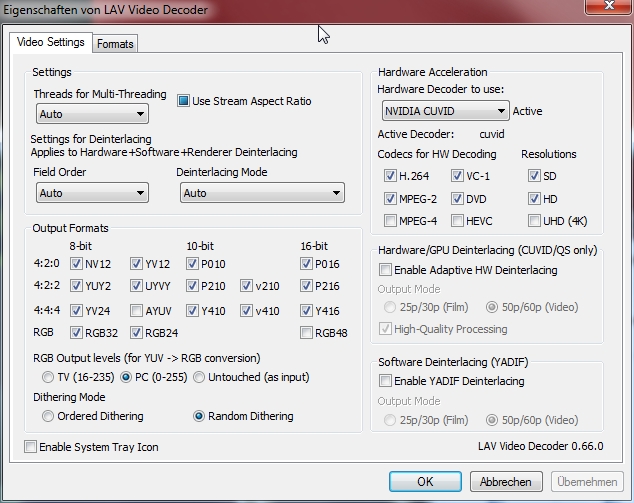Screen dimensions: 634x503
Task: Select Ordered Dithering mode
Action: (48, 416)
